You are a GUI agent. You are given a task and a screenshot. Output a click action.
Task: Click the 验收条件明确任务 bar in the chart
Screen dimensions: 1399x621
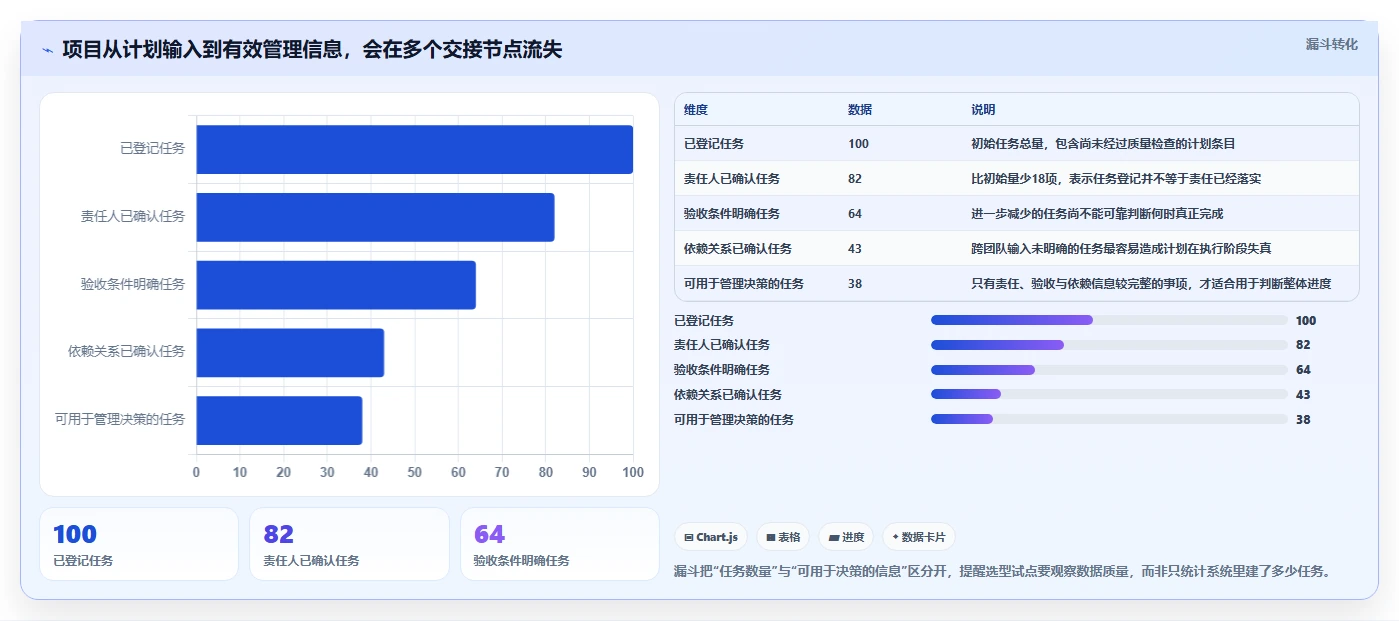[336, 285]
